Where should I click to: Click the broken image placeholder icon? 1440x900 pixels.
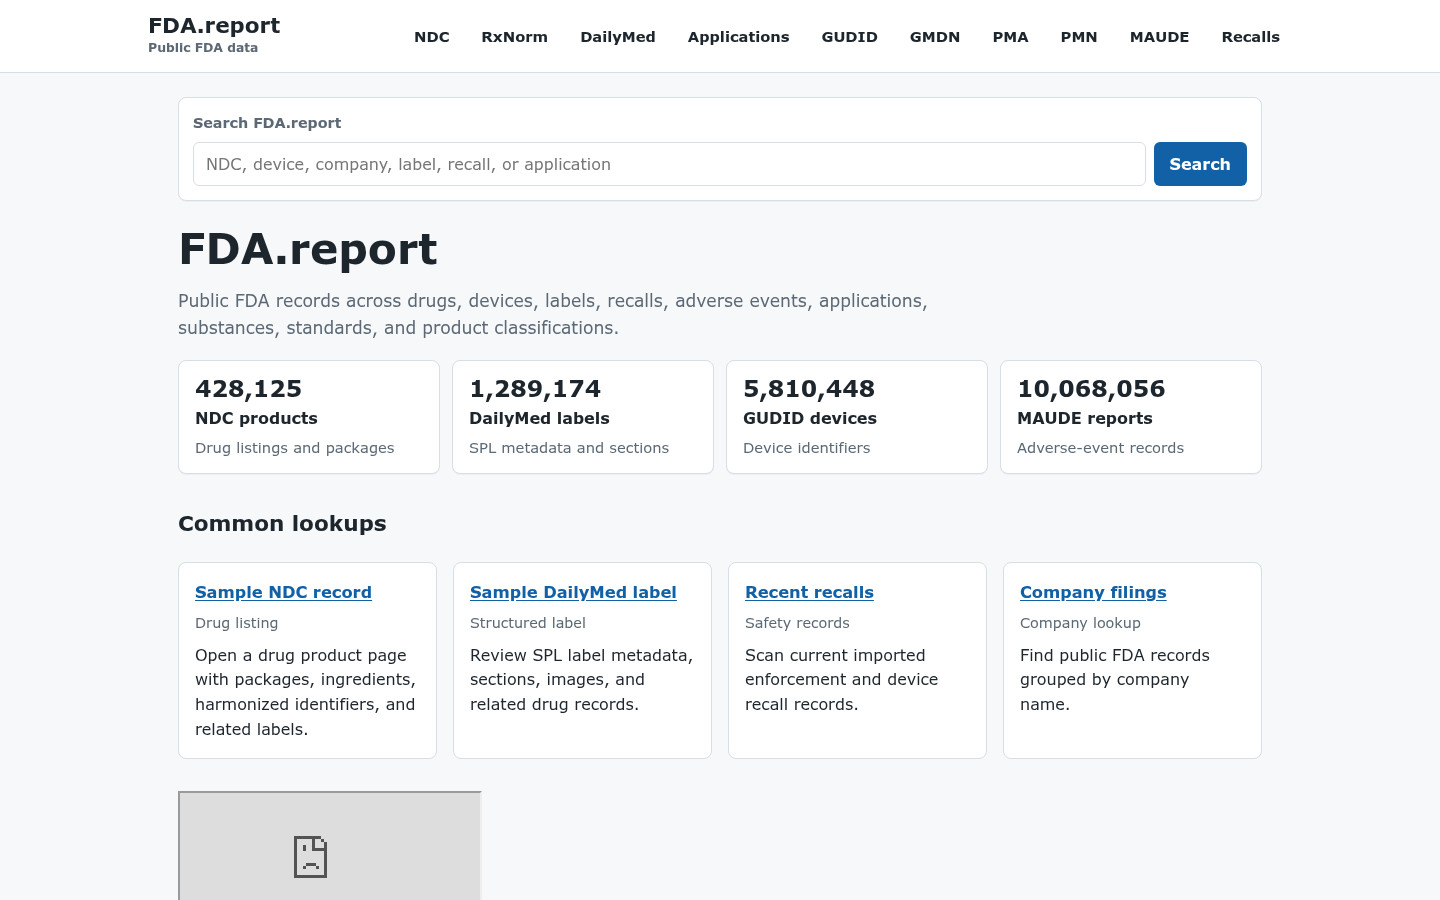[x=310, y=857]
